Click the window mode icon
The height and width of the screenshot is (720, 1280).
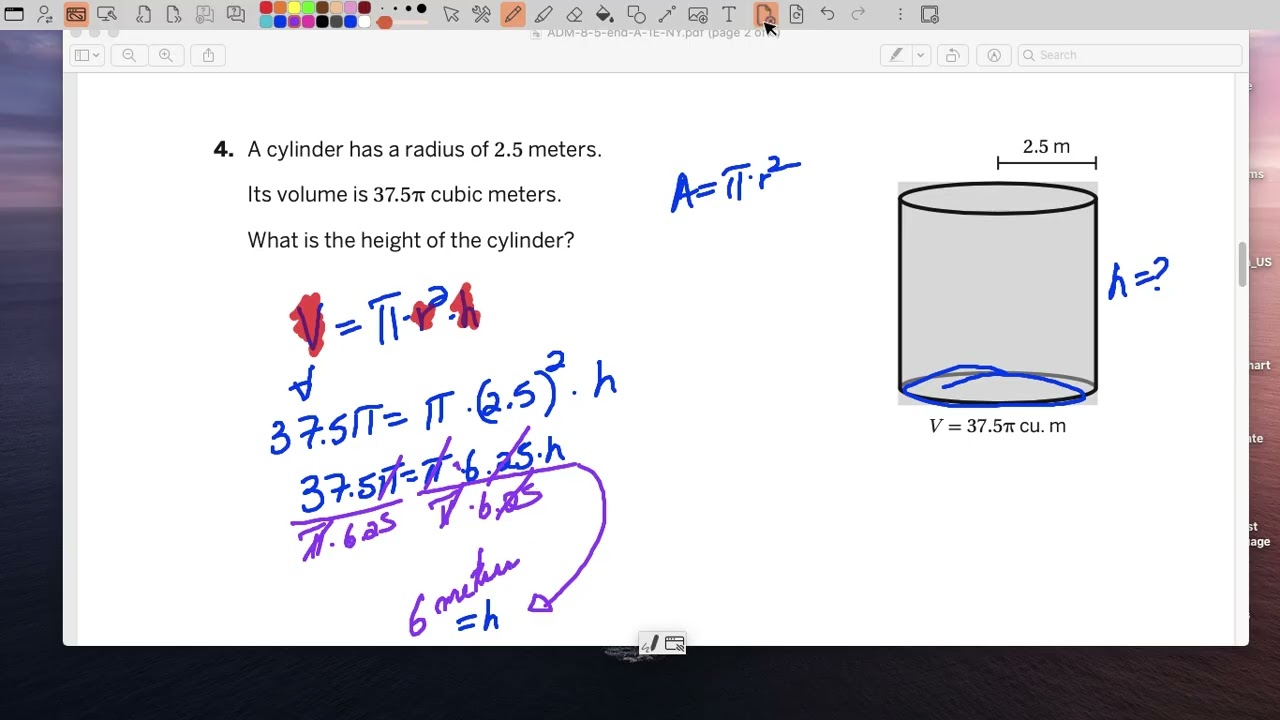[14, 14]
